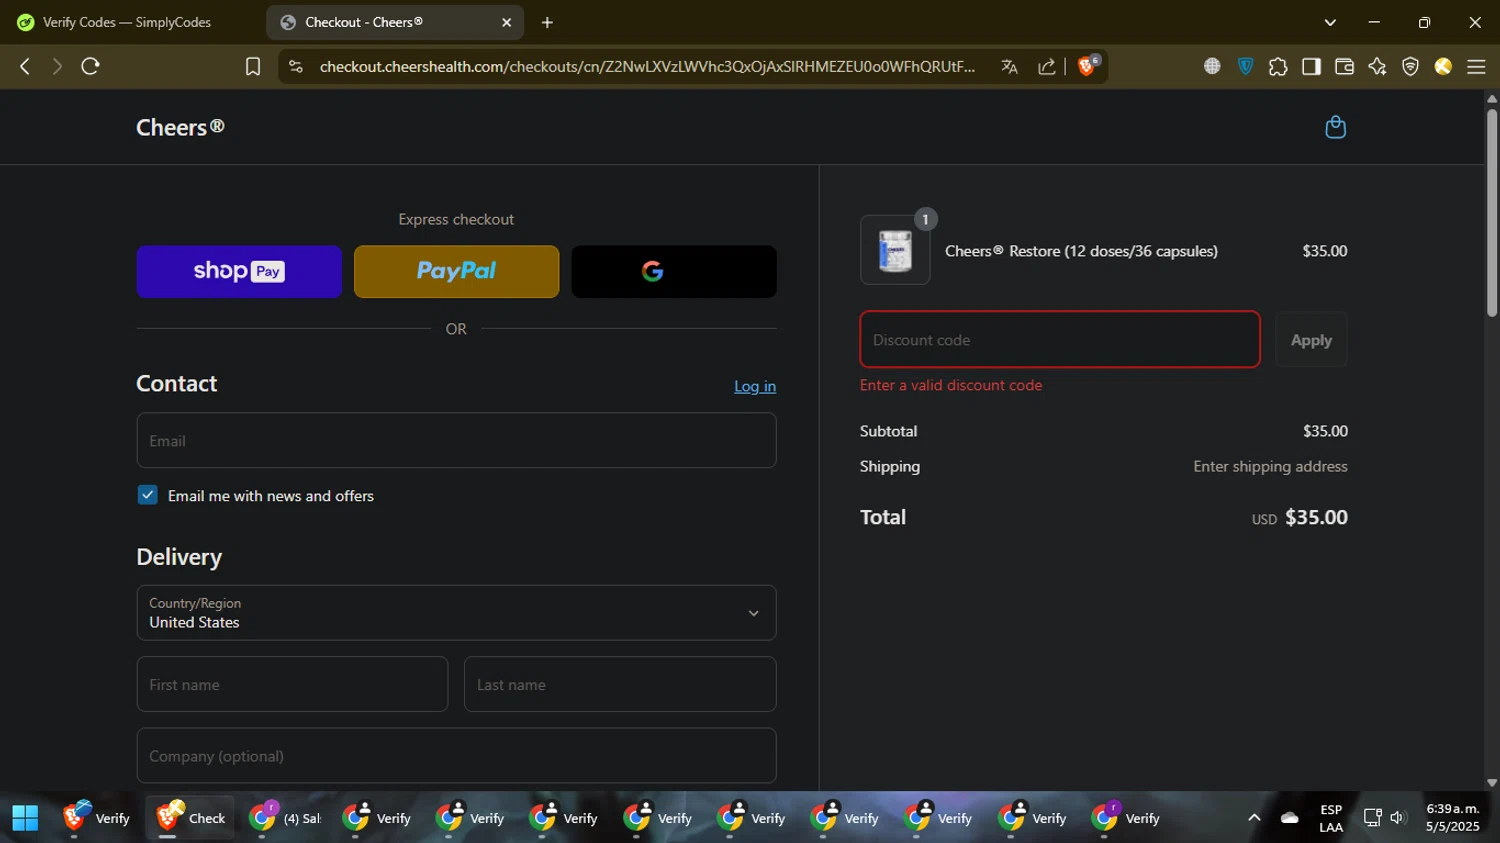Click the address bar URL
Image resolution: width=1500 pixels, height=843 pixels.
(647, 66)
